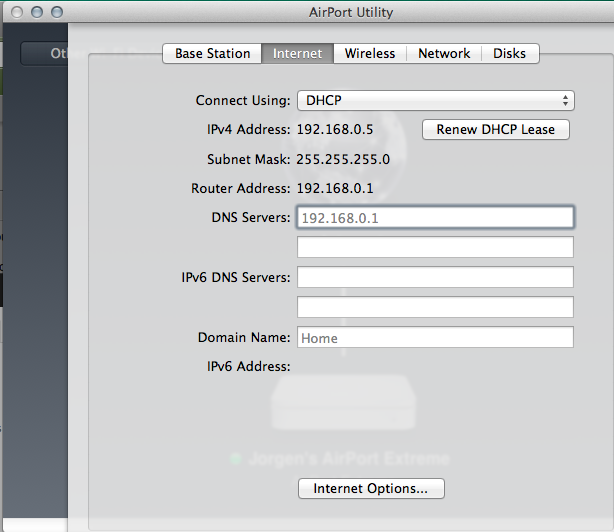
Task: Switch to the Base Station tab
Action: 212,53
